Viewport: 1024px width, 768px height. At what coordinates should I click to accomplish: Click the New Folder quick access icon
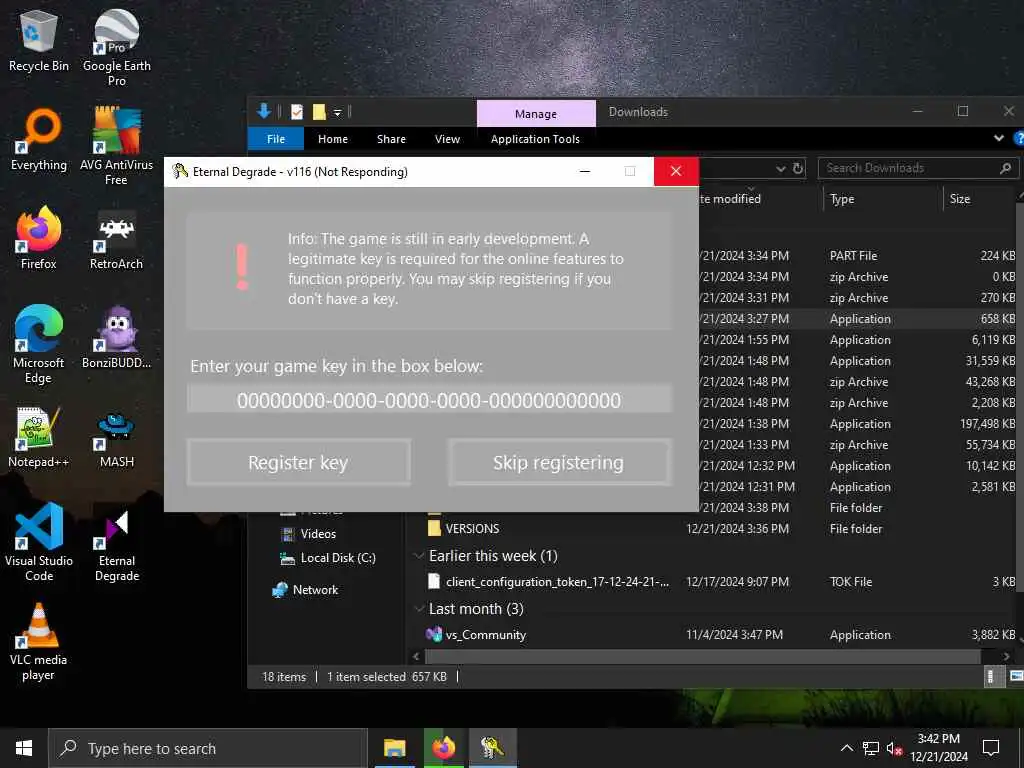[319, 112]
